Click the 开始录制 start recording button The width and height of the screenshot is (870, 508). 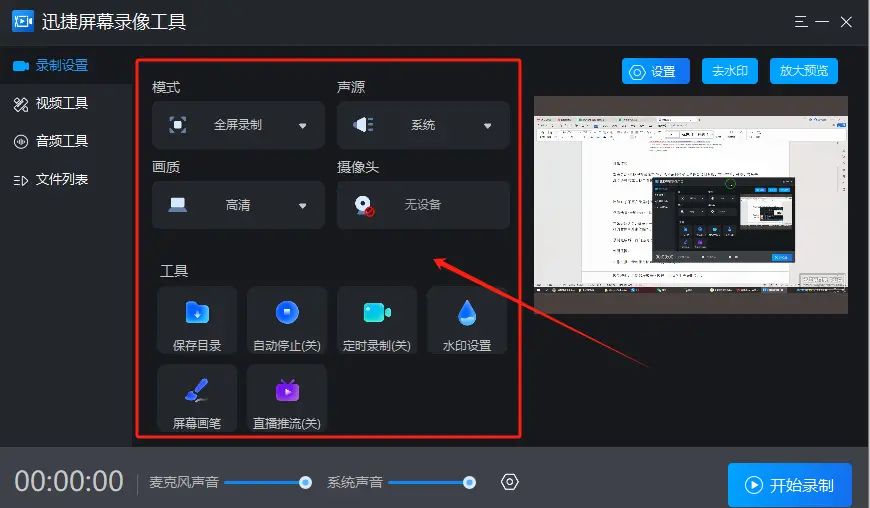[x=789, y=485]
